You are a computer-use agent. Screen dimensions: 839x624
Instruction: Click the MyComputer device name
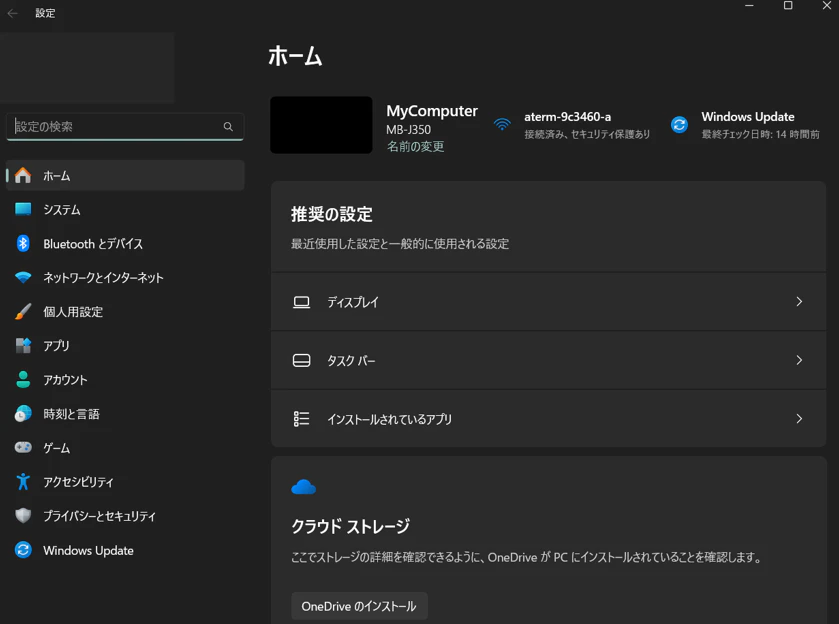pyautogui.click(x=432, y=111)
